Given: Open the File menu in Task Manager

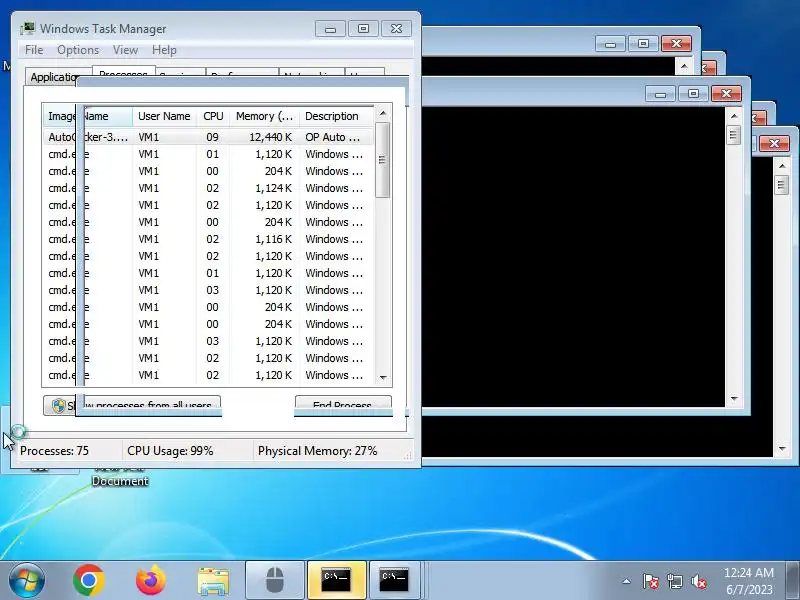Looking at the screenshot, I should click(x=34, y=50).
